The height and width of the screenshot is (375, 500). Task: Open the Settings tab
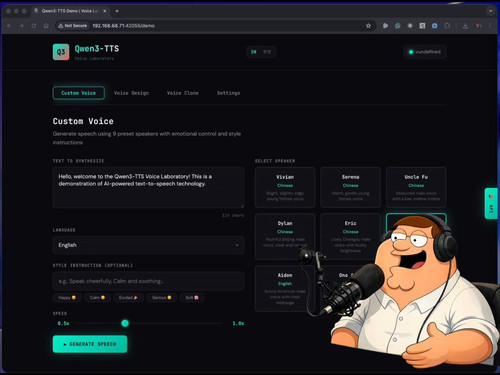pyautogui.click(x=228, y=93)
